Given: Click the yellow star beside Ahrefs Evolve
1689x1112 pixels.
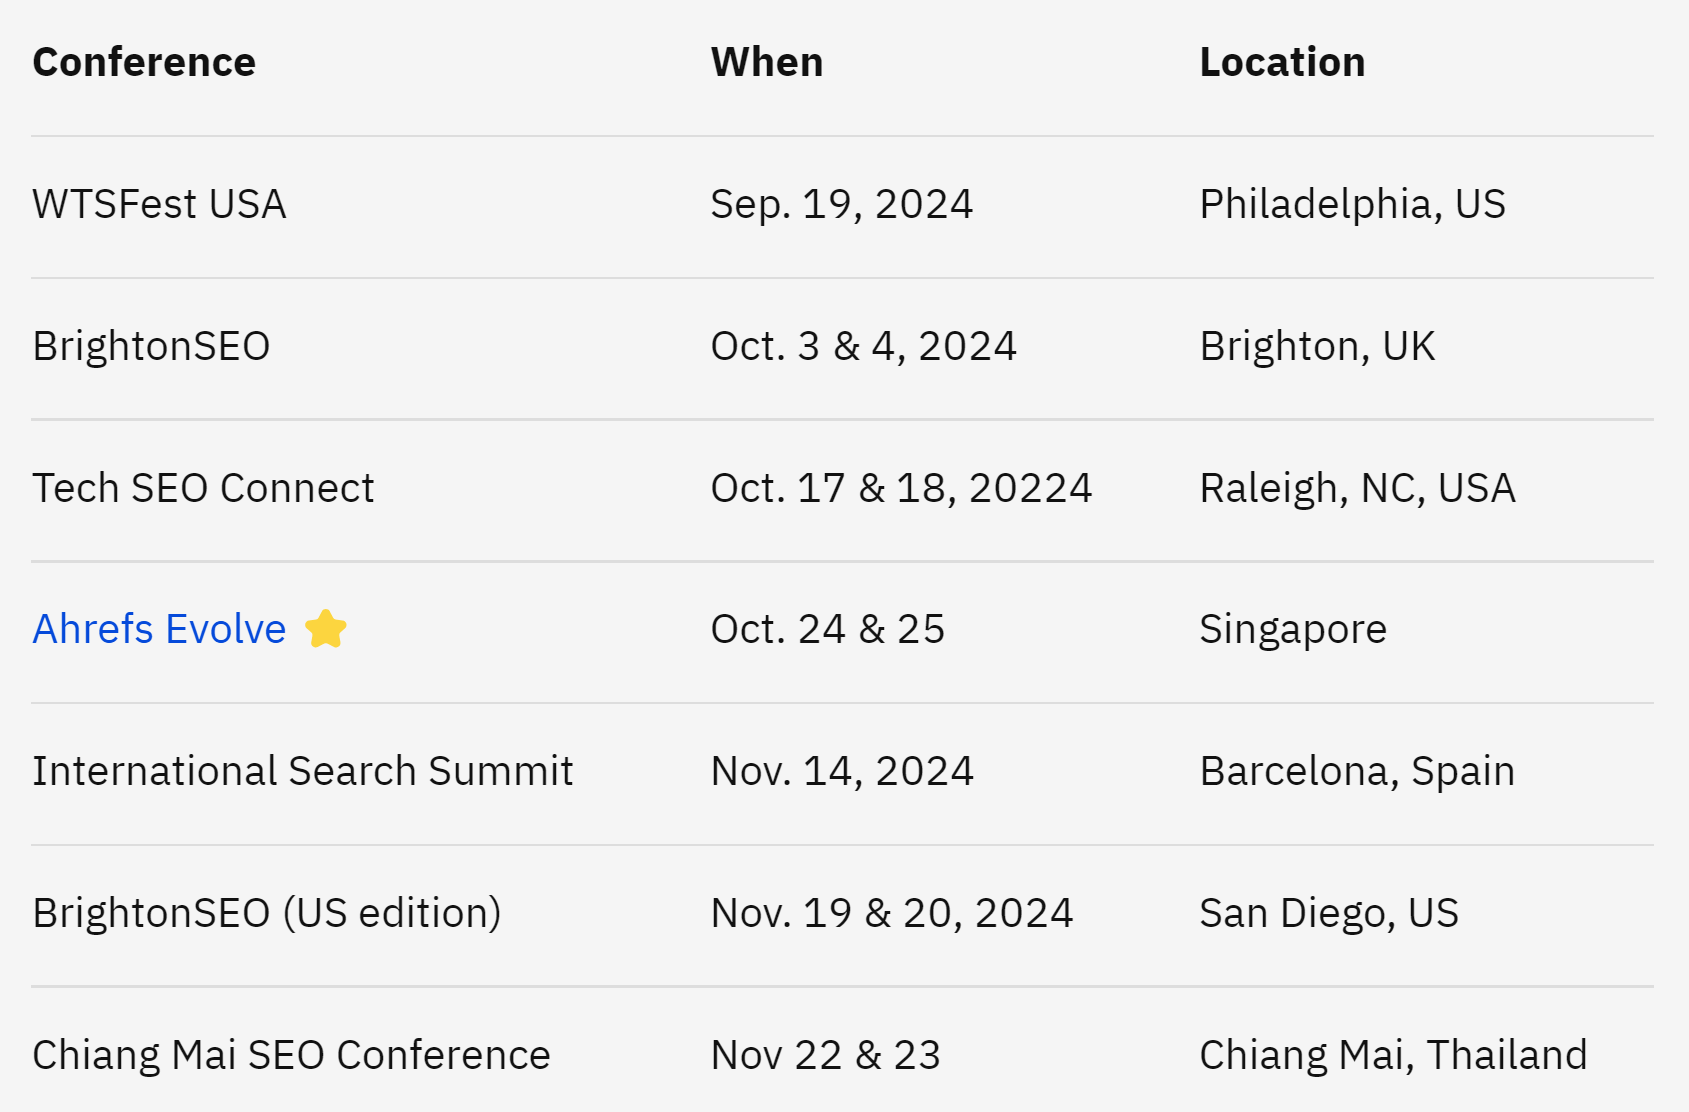Looking at the screenshot, I should point(326,629).
